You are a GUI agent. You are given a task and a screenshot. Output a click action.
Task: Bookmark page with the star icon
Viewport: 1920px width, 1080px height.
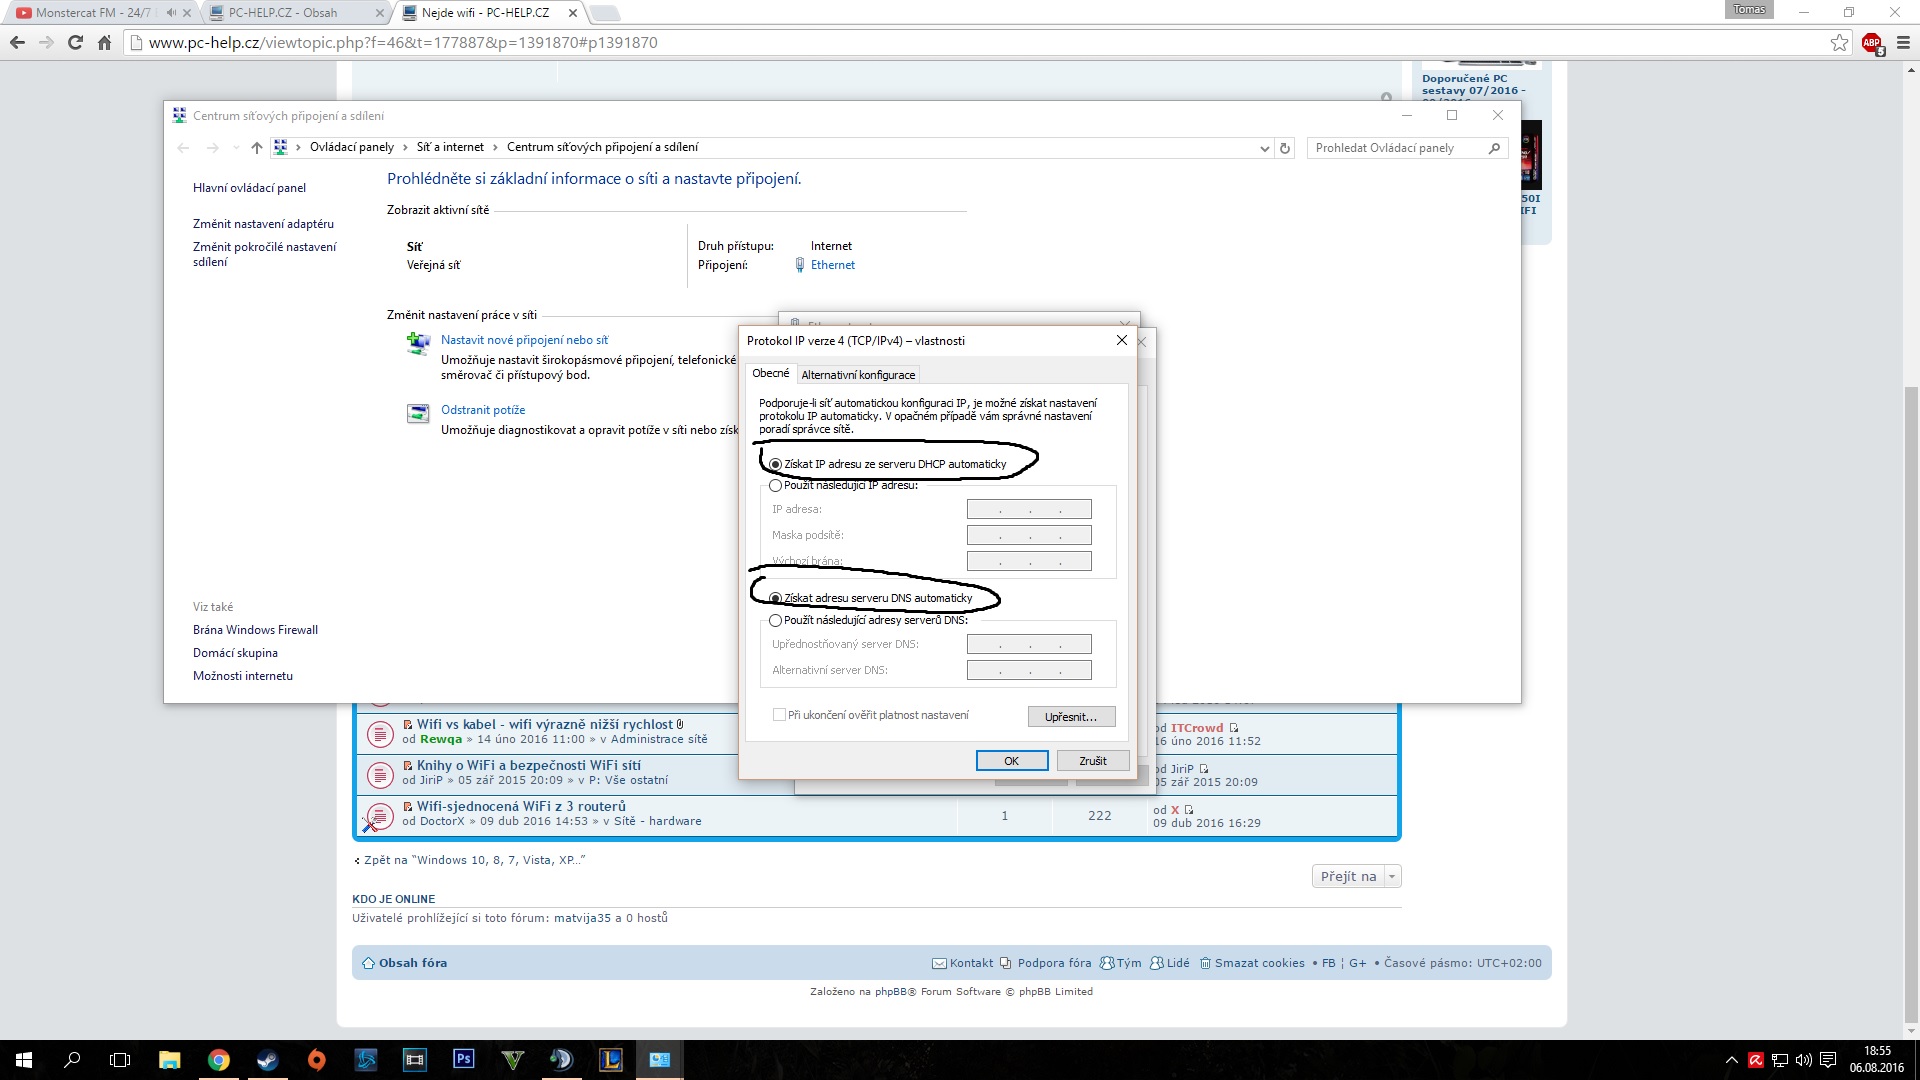click(x=1839, y=42)
